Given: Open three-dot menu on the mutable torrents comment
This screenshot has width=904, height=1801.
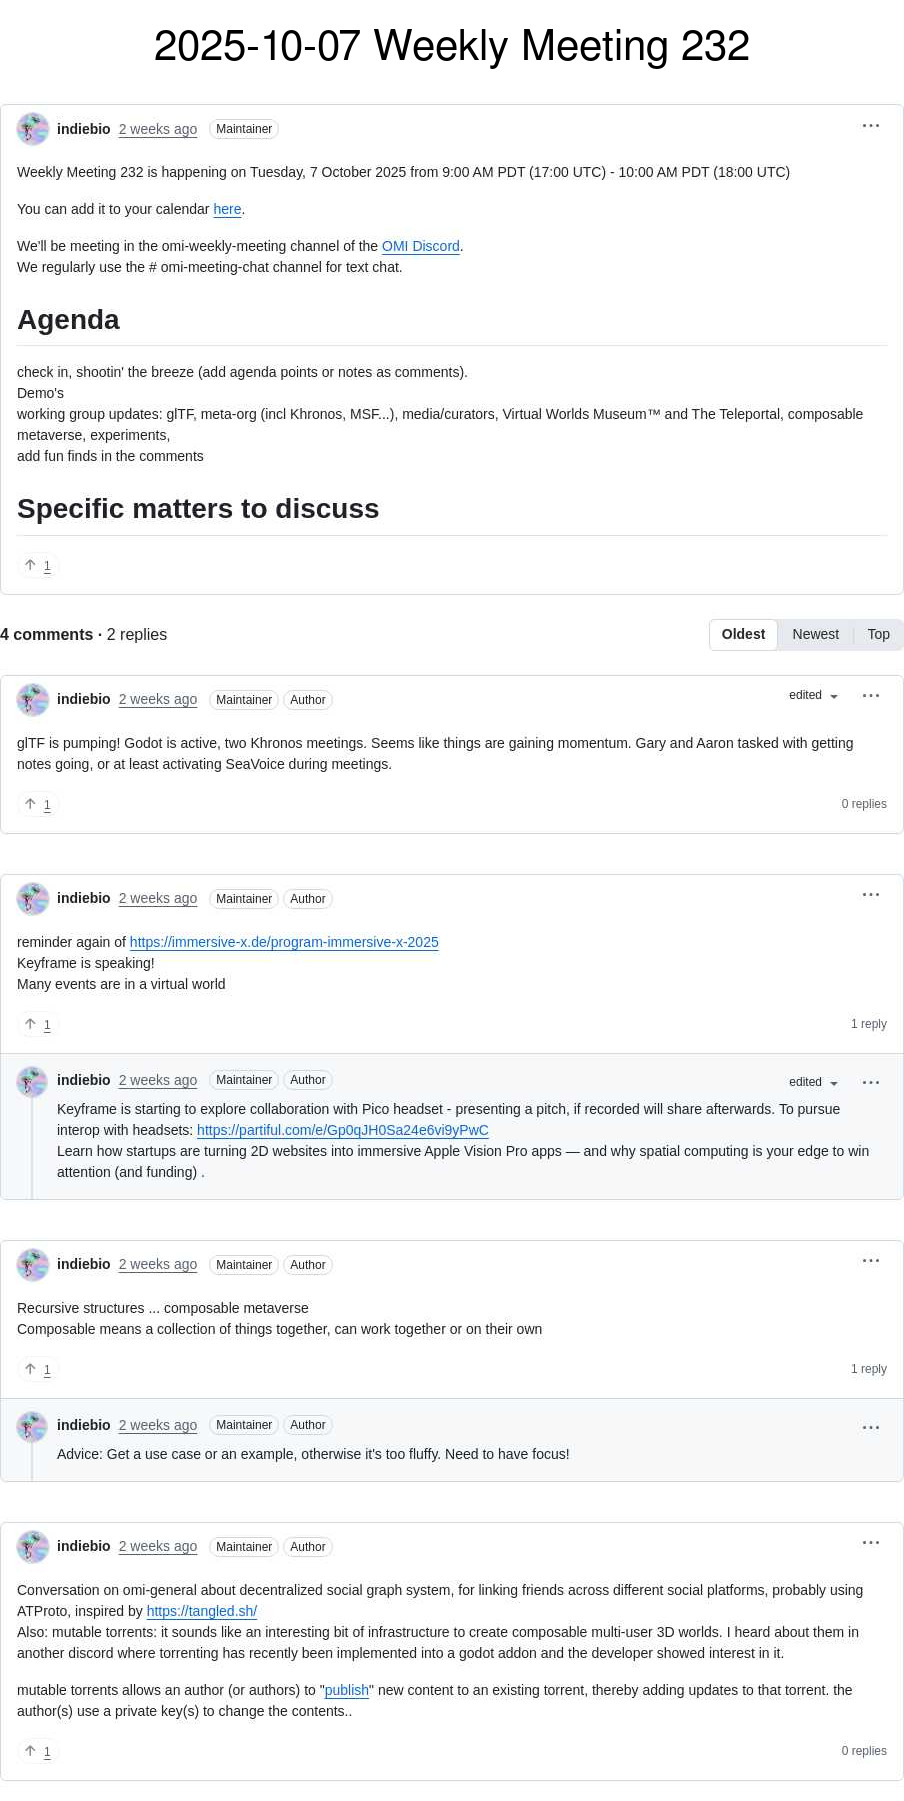Looking at the screenshot, I should point(870,1543).
